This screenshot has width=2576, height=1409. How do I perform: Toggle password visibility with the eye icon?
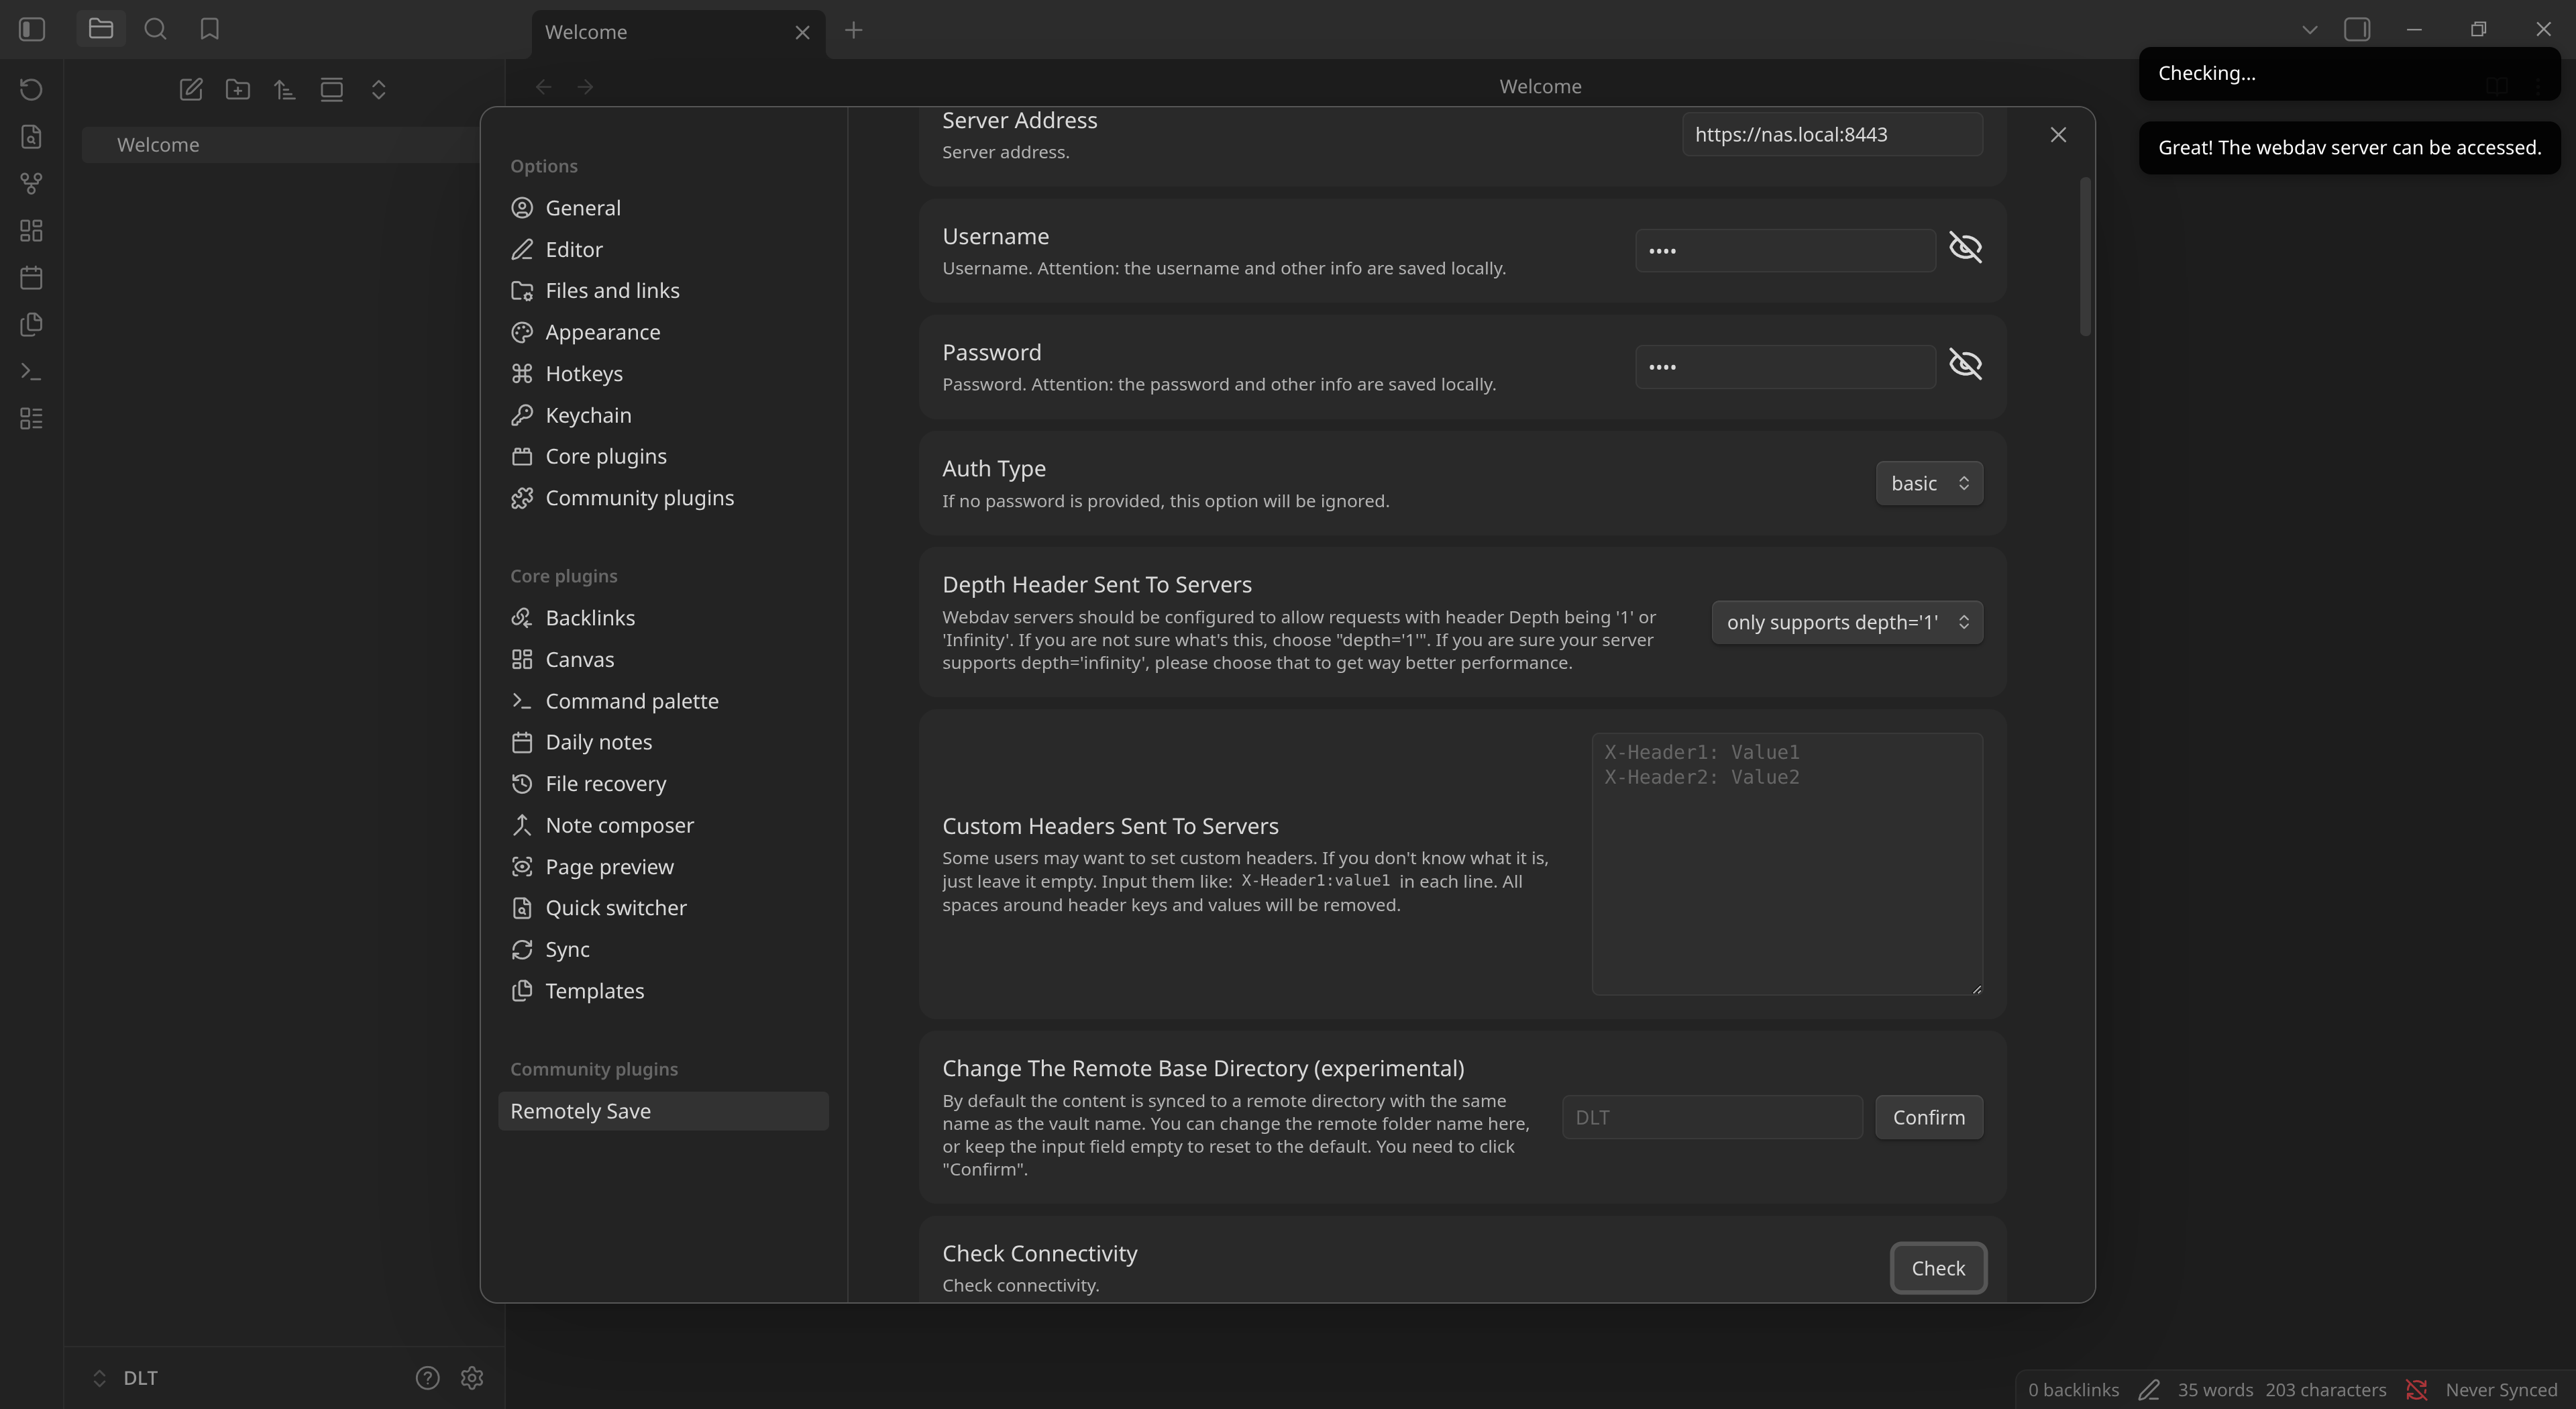pyautogui.click(x=1966, y=364)
